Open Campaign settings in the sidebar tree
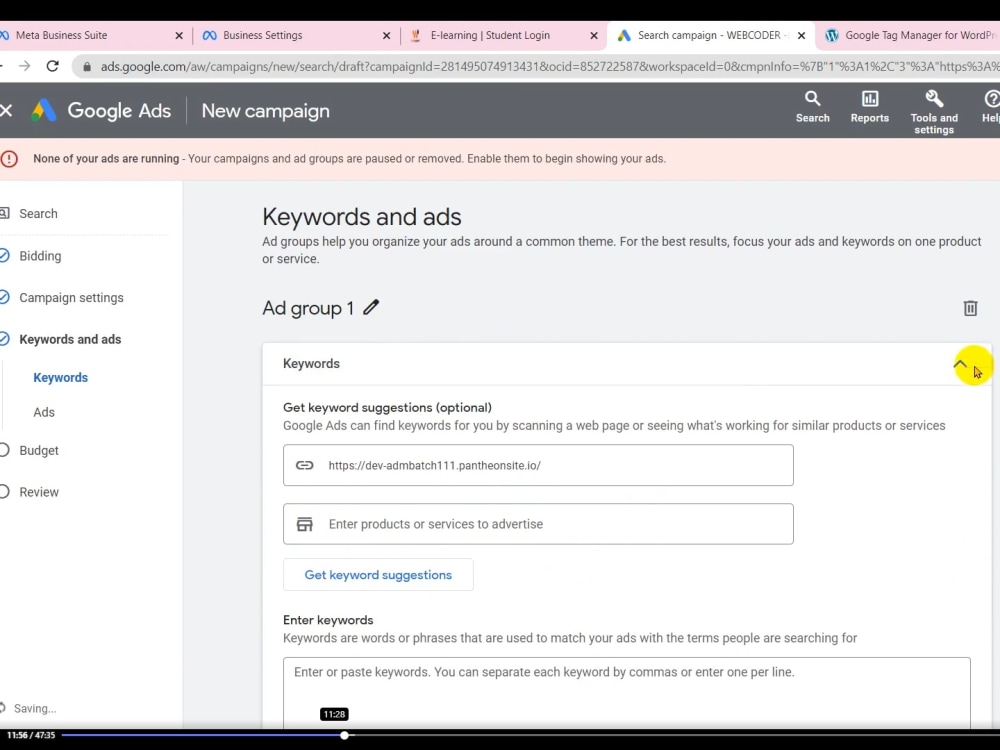 [71, 297]
